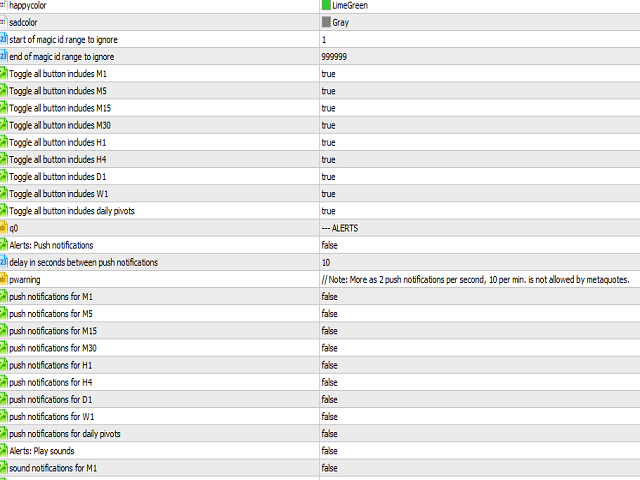This screenshot has width=640, height=480.
Task: Click the color type icon beside happycolor
Action: (4, 5)
